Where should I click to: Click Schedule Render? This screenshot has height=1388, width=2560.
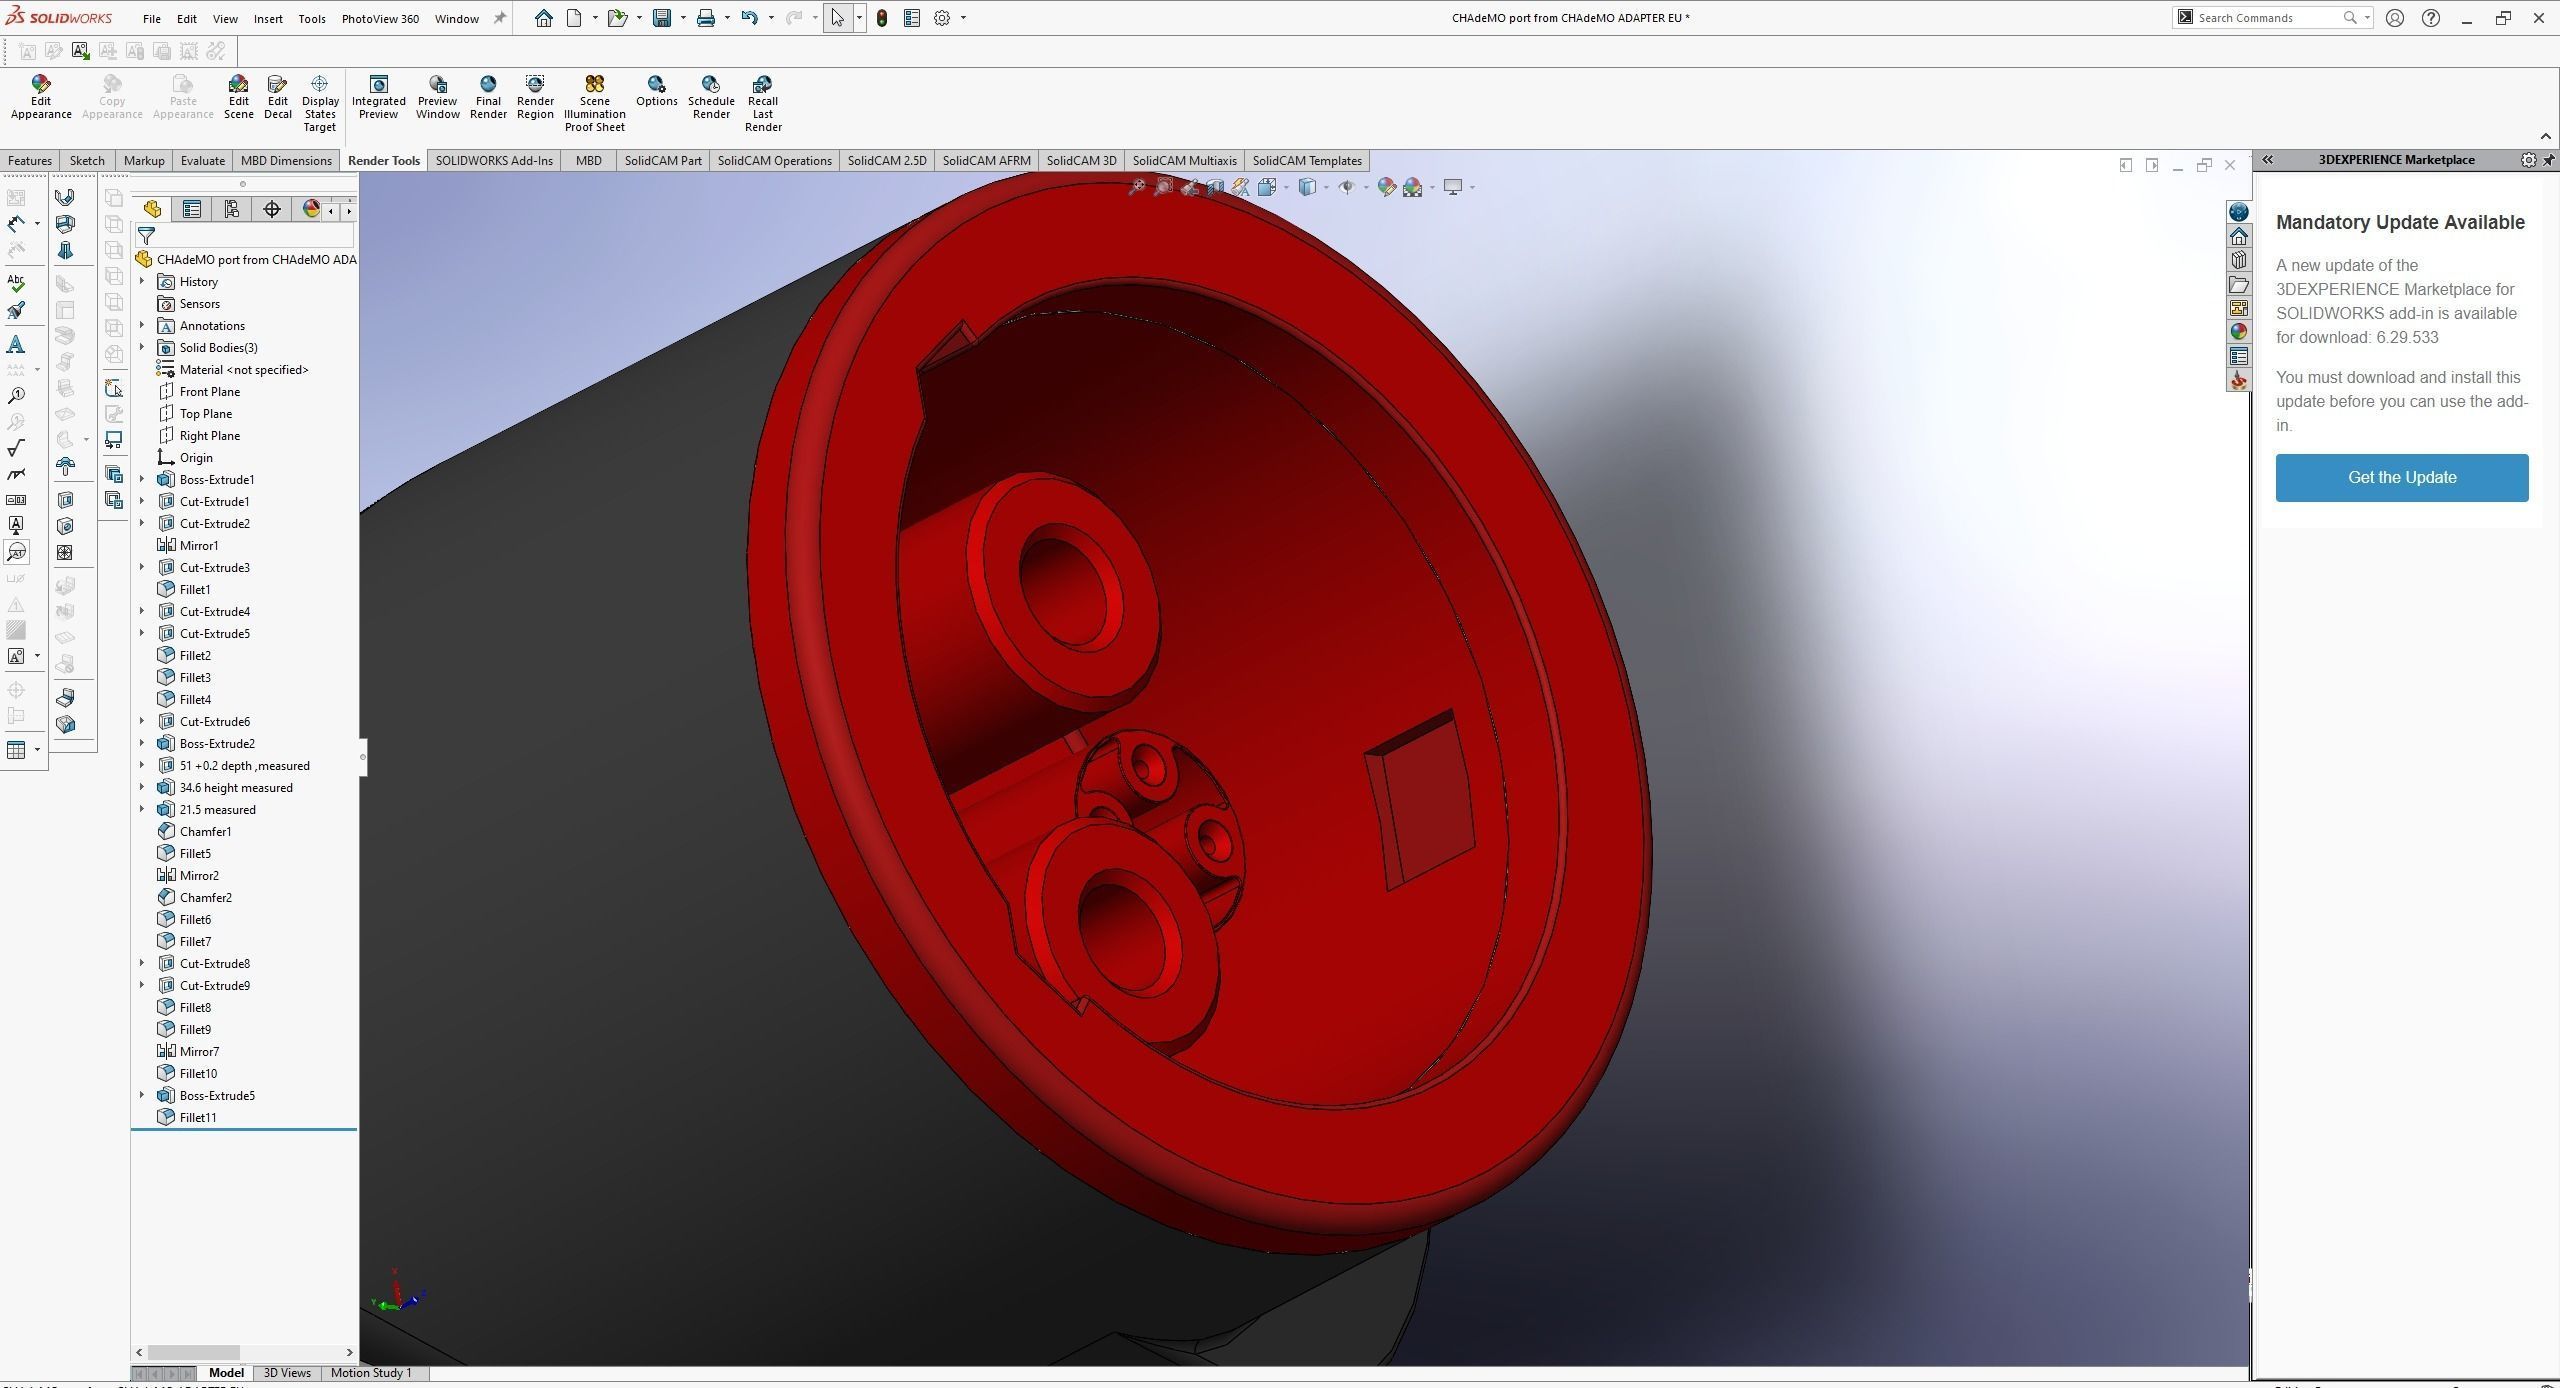click(x=711, y=97)
